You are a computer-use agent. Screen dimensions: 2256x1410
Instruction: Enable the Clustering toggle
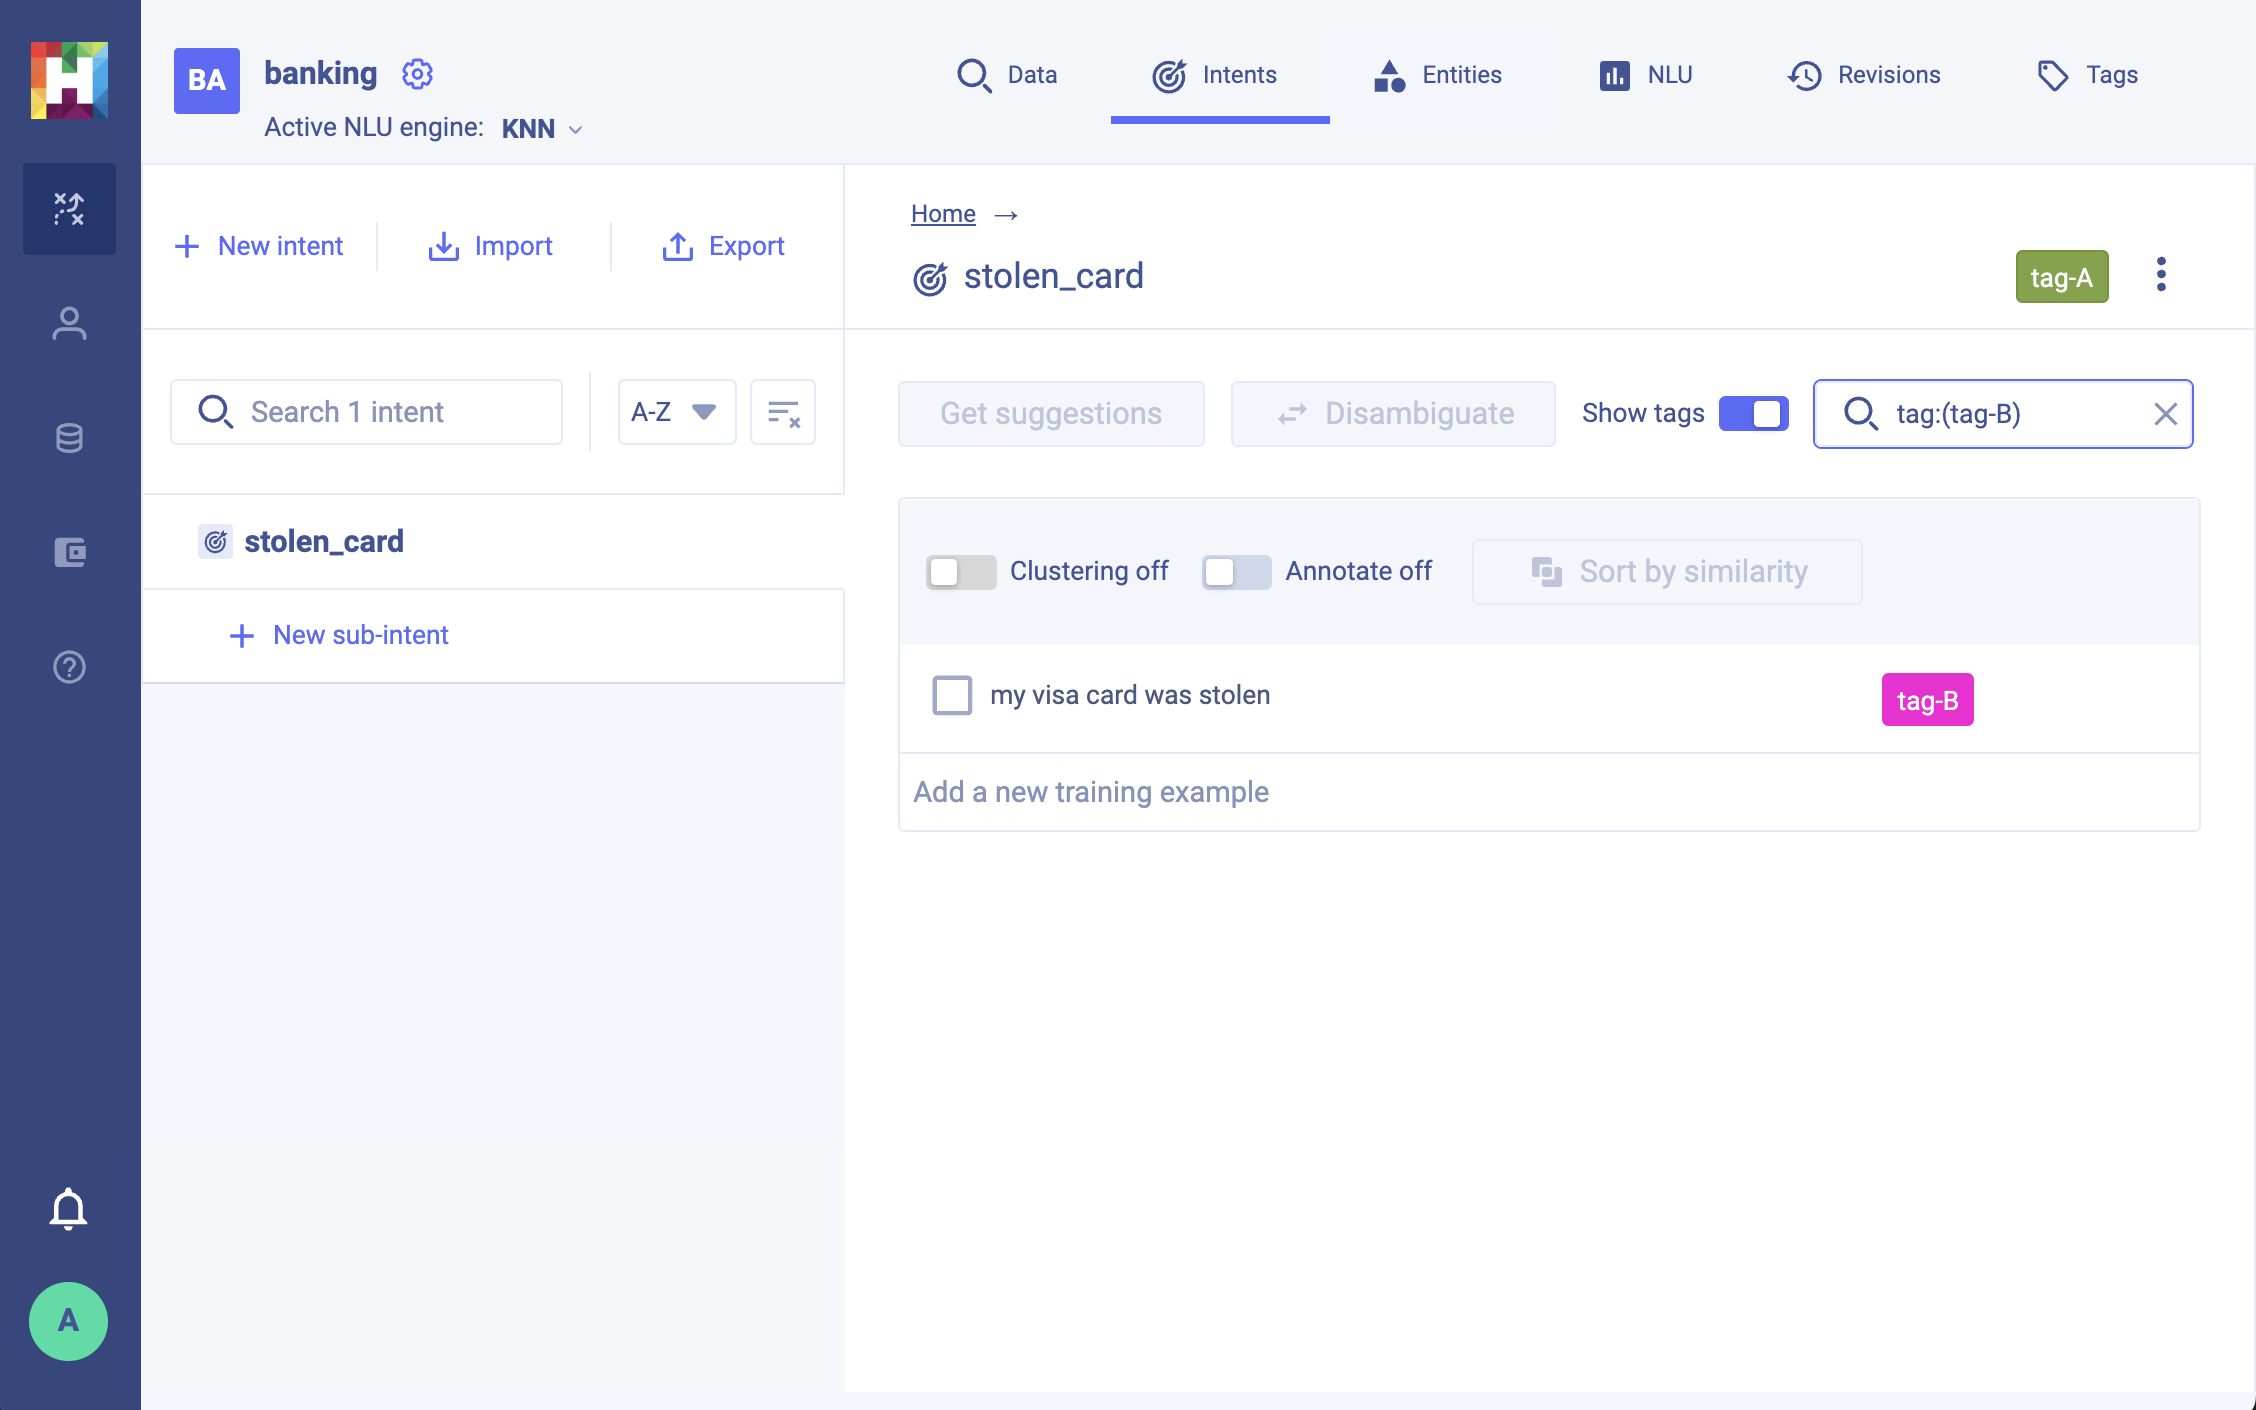click(x=960, y=572)
